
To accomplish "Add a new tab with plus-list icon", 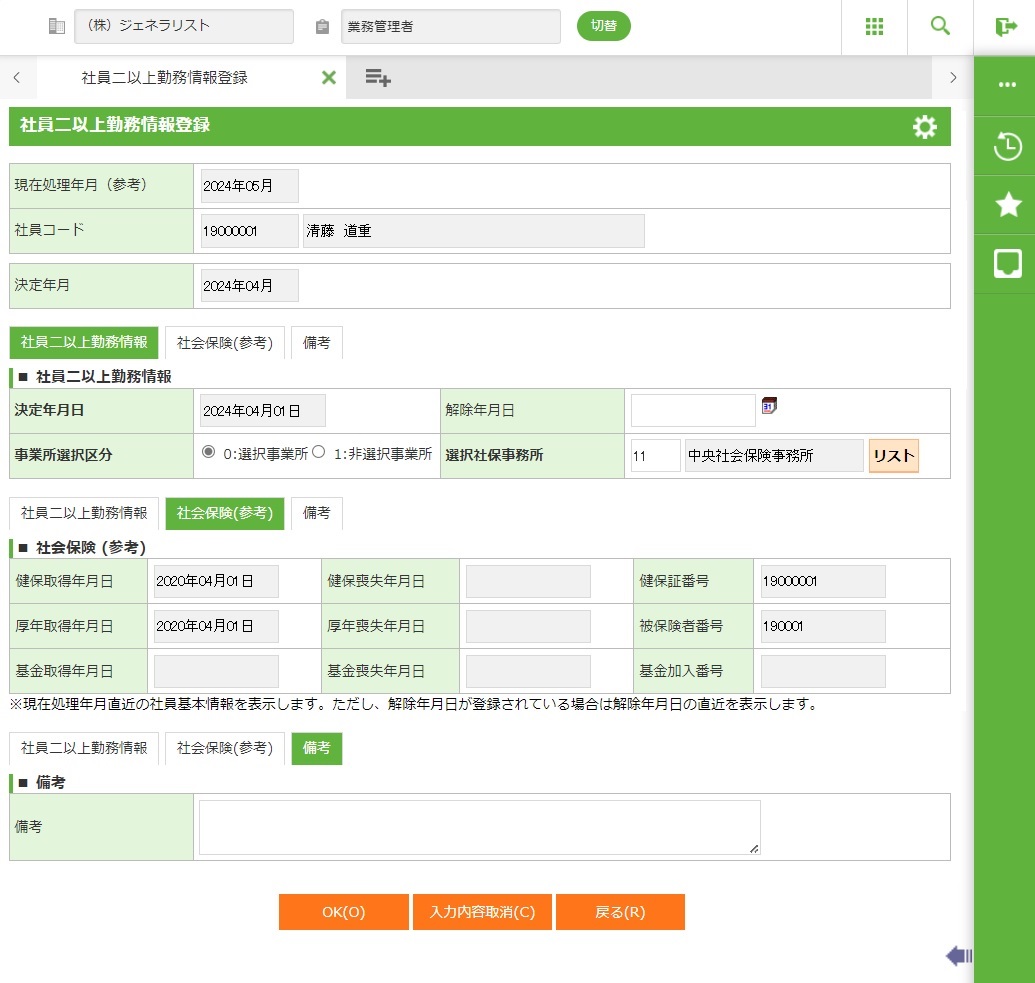I will pos(377,77).
